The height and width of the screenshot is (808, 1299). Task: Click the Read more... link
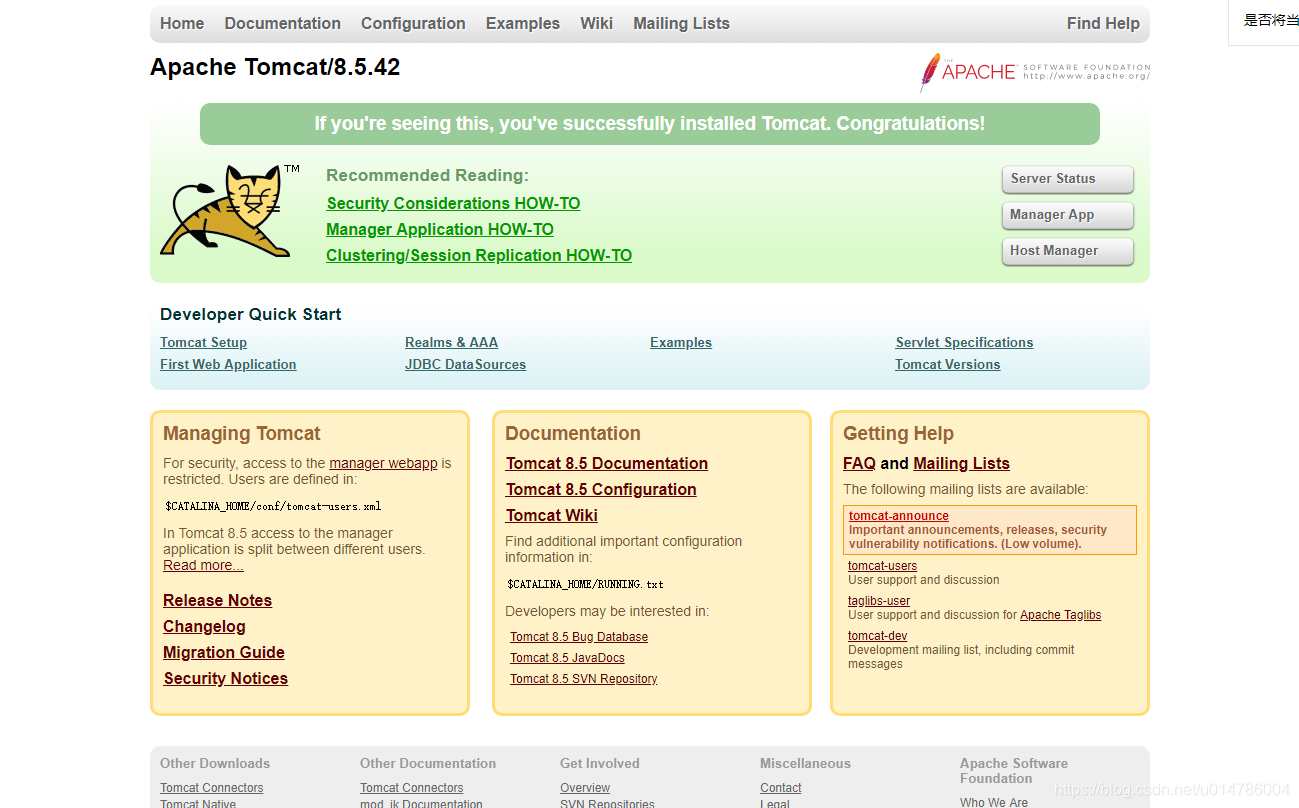pyautogui.click(x=203, y=565)
